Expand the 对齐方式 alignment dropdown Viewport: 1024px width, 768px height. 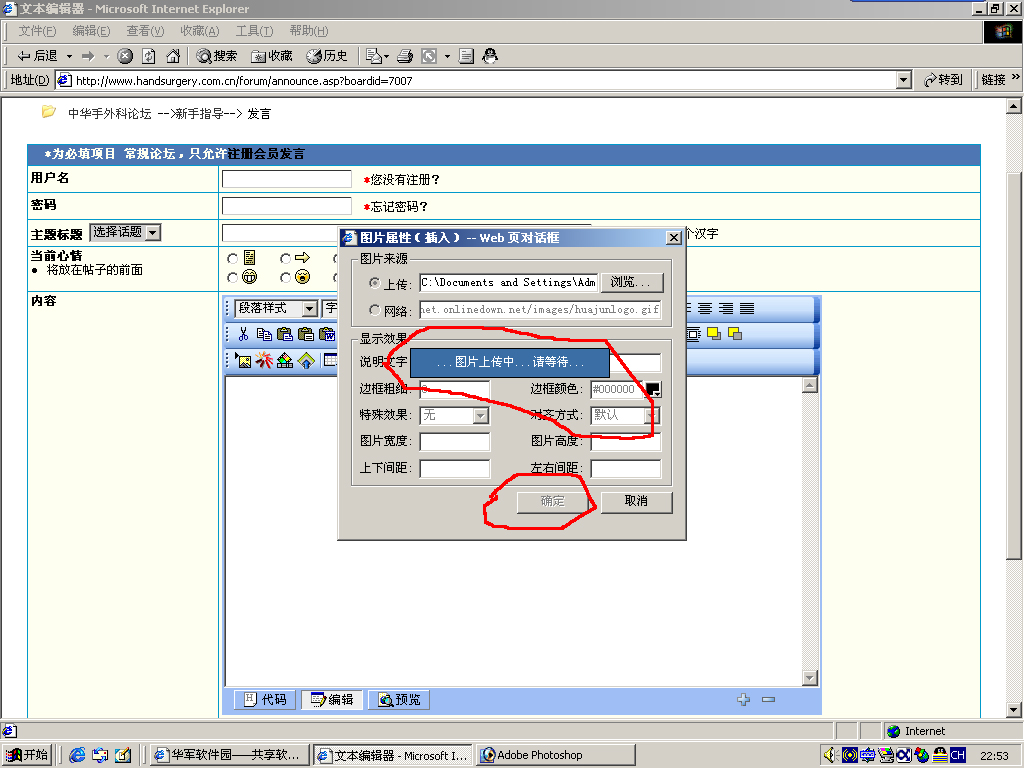pos(652,415)
